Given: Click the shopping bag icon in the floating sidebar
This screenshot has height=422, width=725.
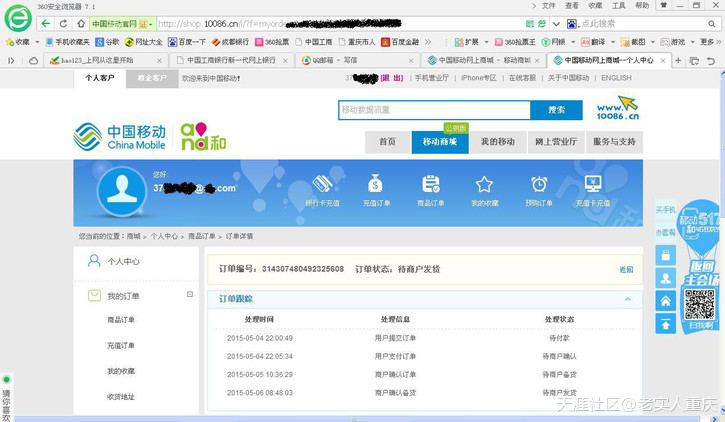Looking at the screenshot, I should pyautogui.click(x=665, y=255).
